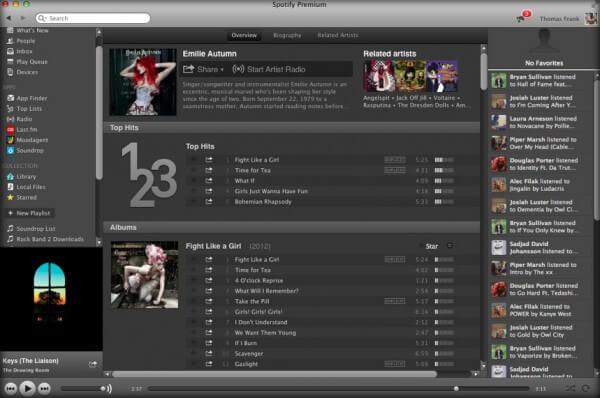
Task: Switch to the Overview tab
Action: click(244, 35)
